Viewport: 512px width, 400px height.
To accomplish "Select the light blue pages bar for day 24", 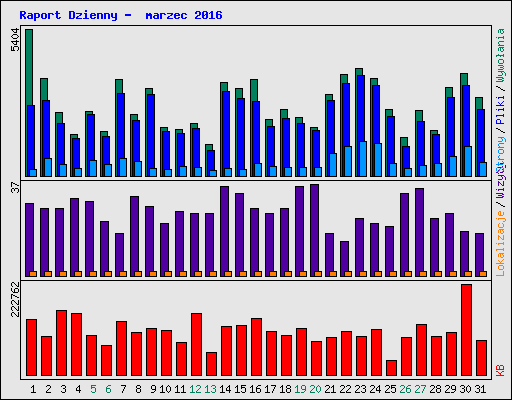I will 378,160.
